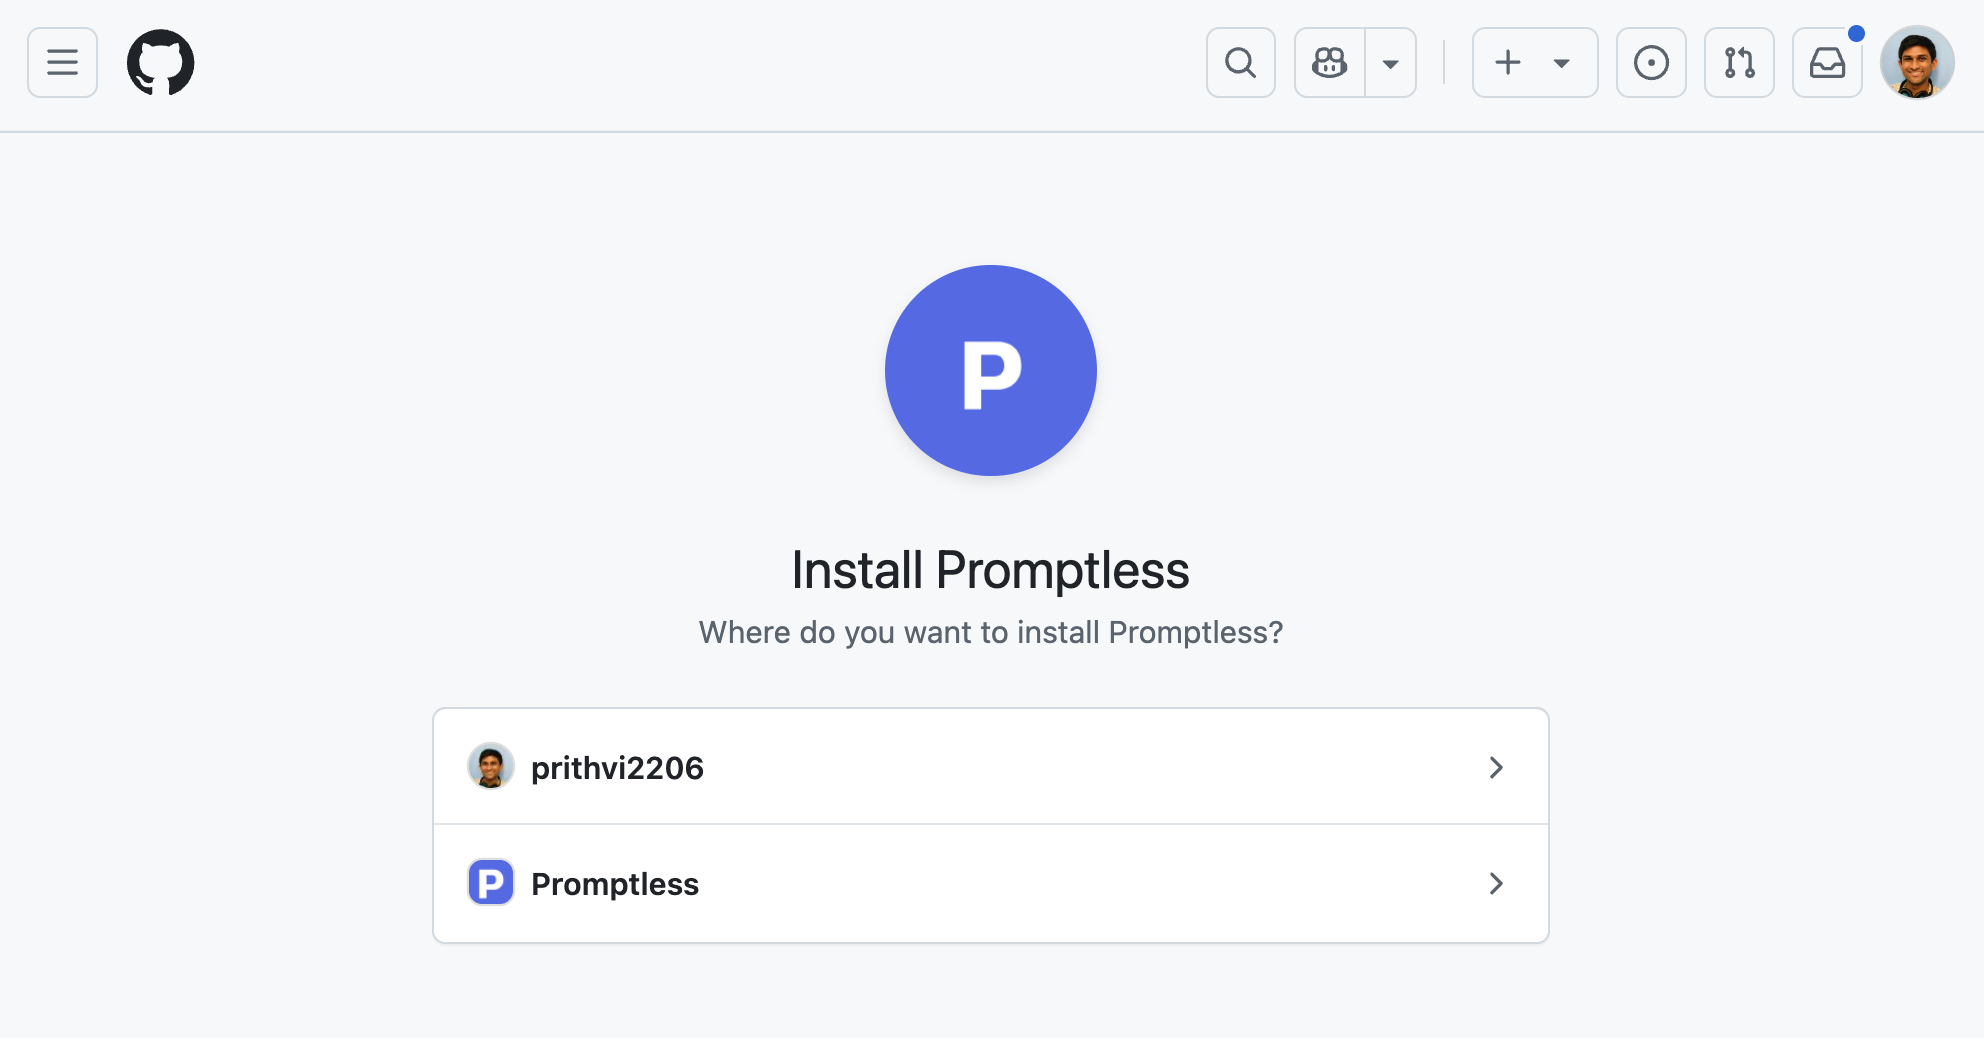Select the Promptless organization for installation
This screenshot has height=1038, width=1984.
point(990,883)
